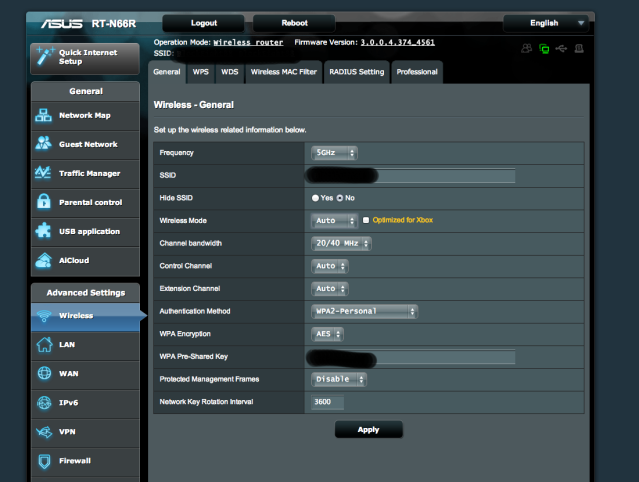Open the IPv6 settings menu item
Screen dimensions: 639x482
(x=85, y=403)
